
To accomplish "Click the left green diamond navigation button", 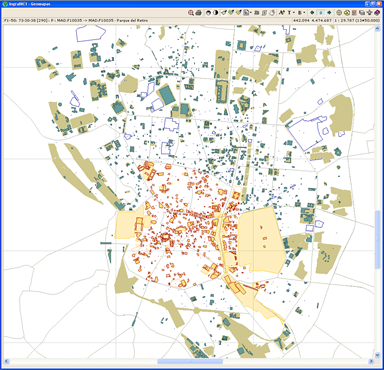I will (312, 13).
